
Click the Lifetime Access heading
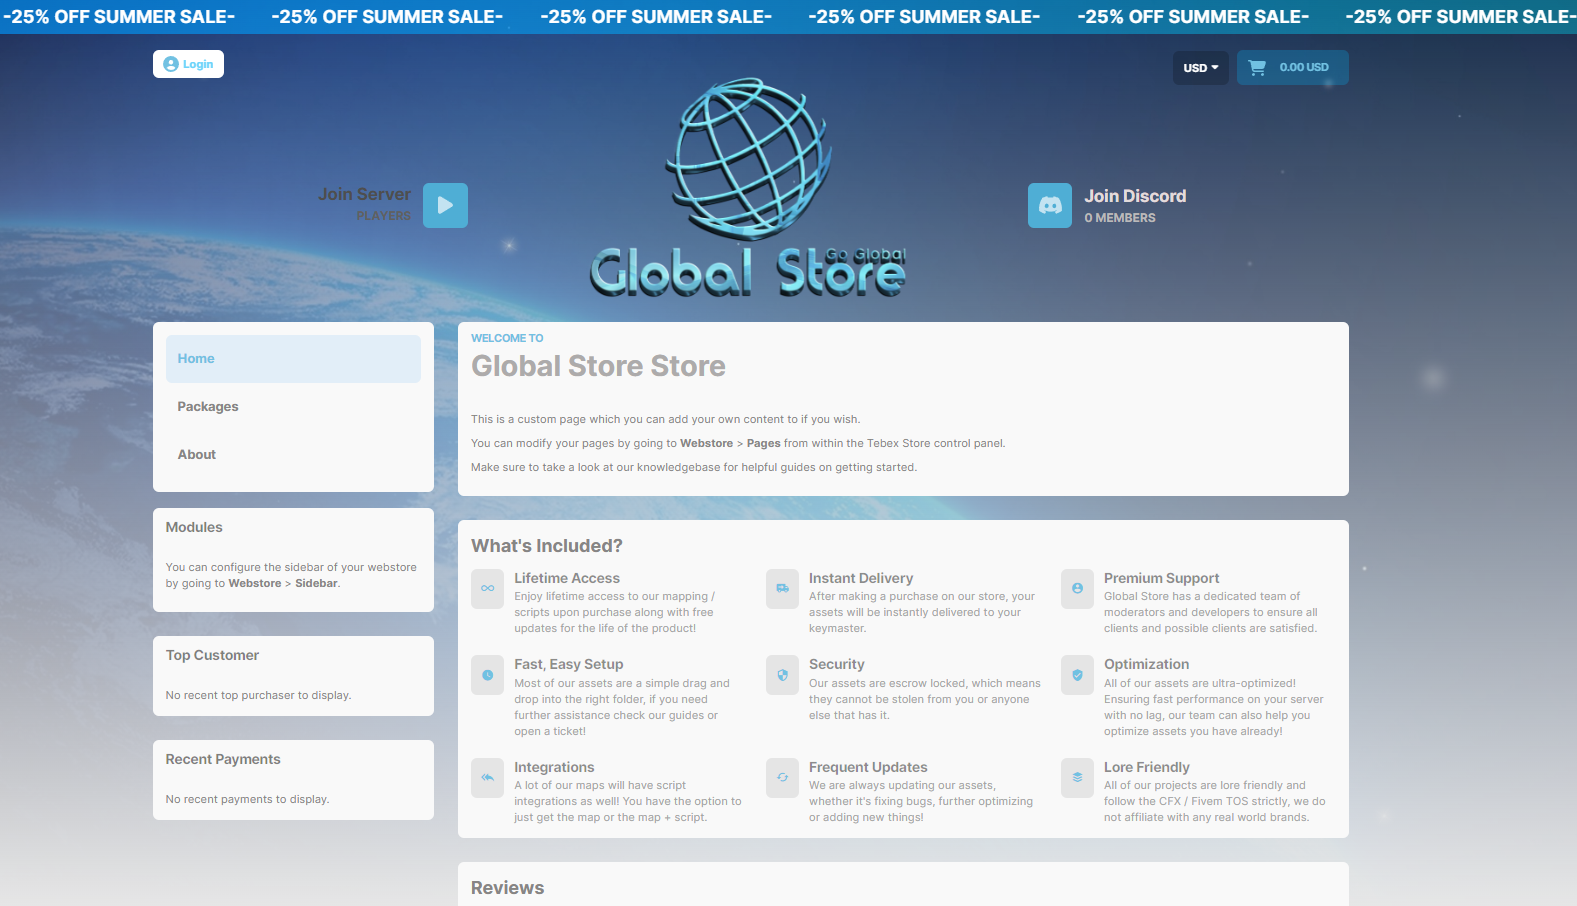click(567, 578)
